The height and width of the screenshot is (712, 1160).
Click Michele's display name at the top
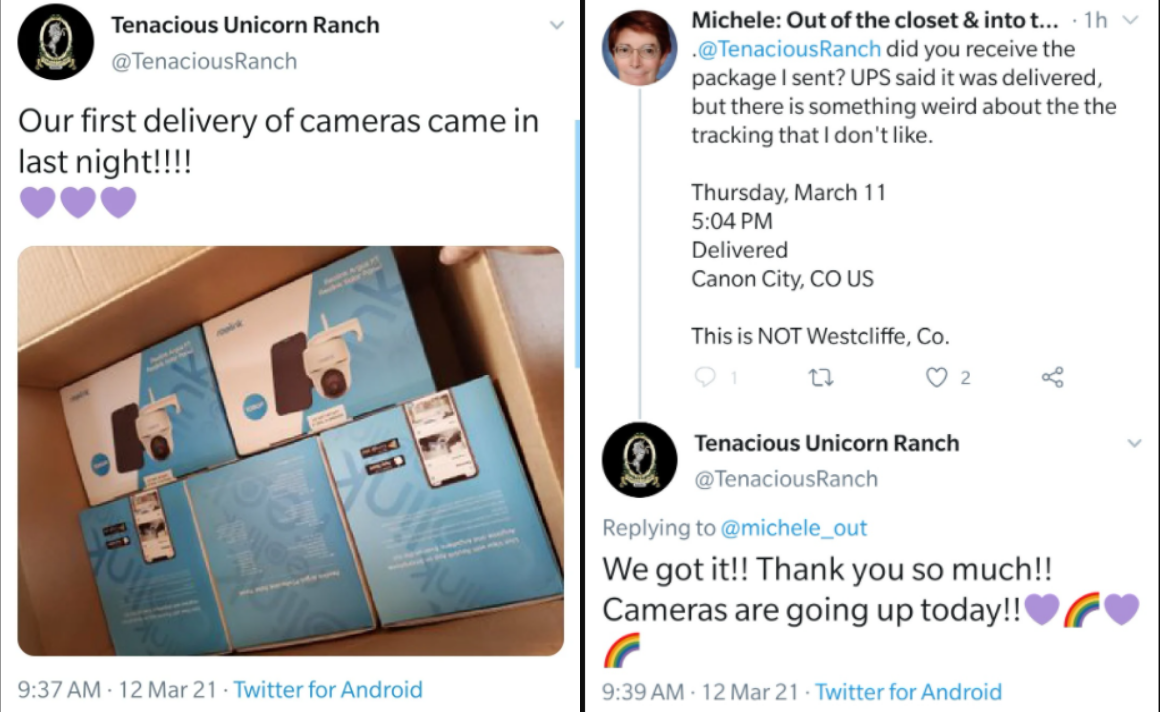tap(875, 20)
